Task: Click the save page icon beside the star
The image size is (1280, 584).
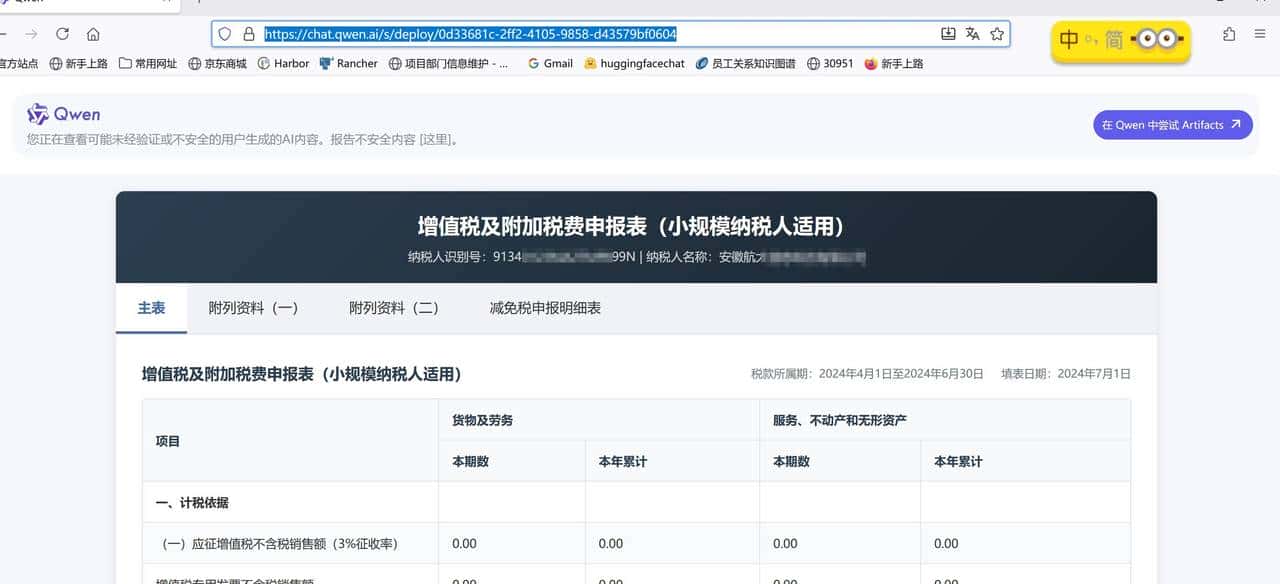Action: 947,33
